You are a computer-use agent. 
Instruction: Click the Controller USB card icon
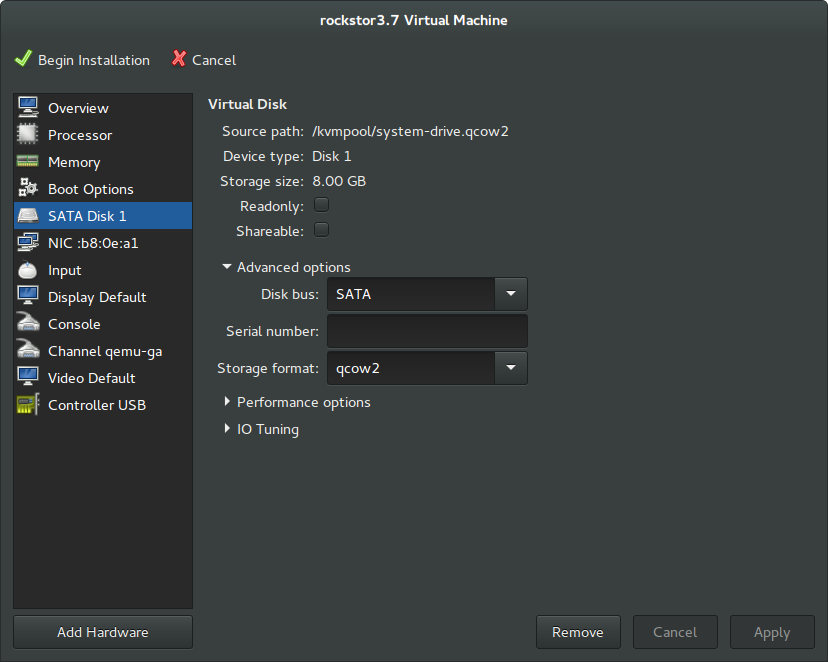point(28,404)
